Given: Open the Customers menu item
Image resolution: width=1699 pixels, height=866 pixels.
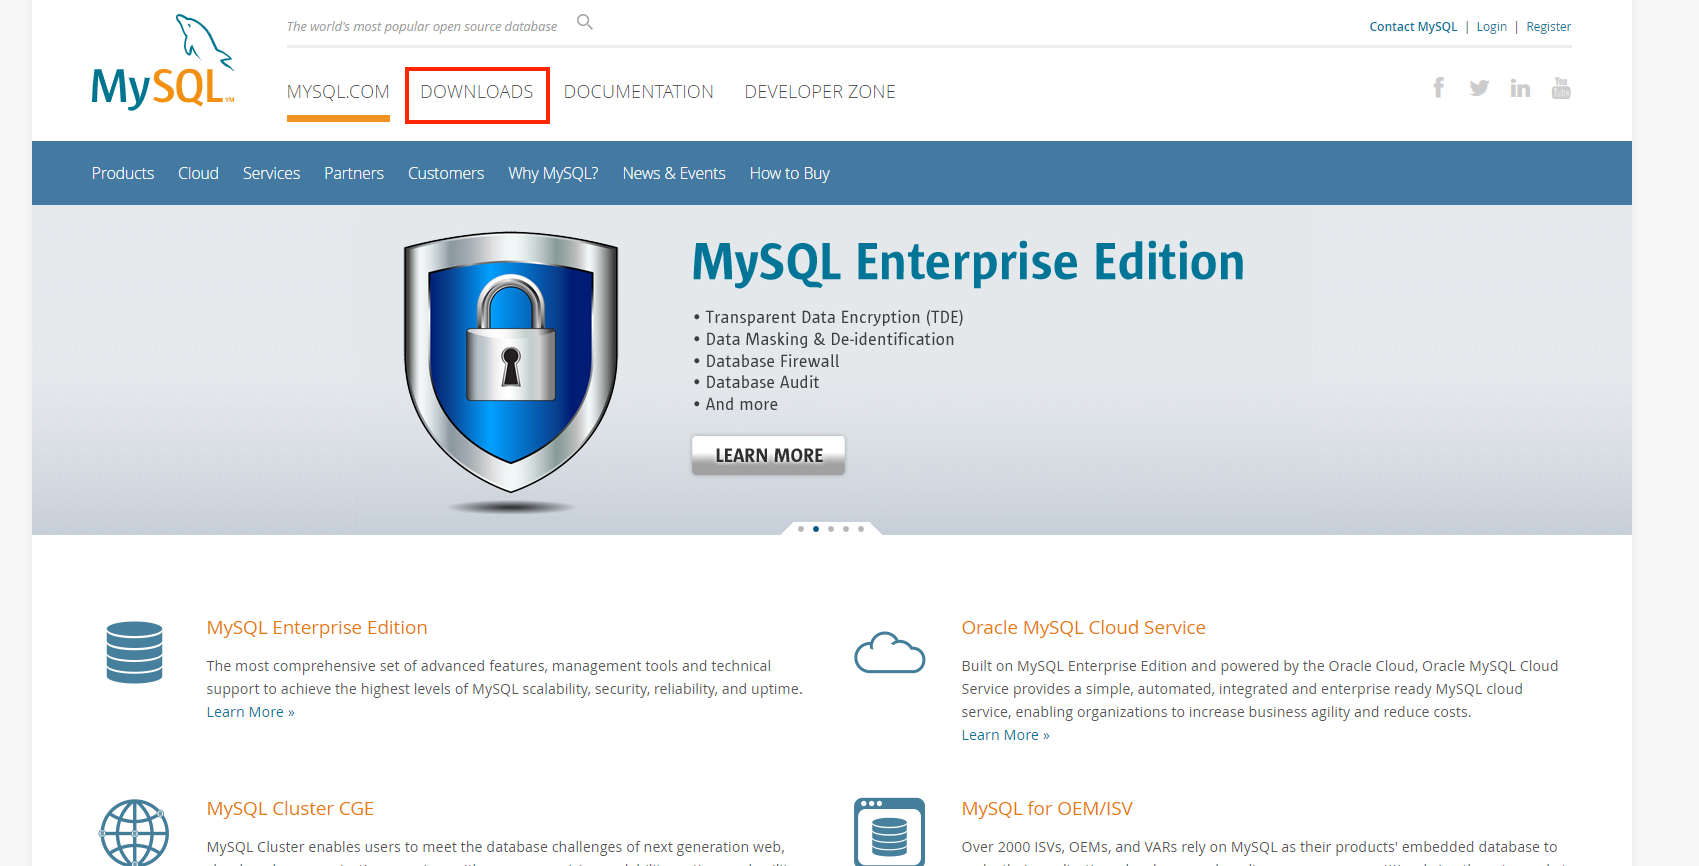Looking at the screenshot, I should tap(446, 173).
